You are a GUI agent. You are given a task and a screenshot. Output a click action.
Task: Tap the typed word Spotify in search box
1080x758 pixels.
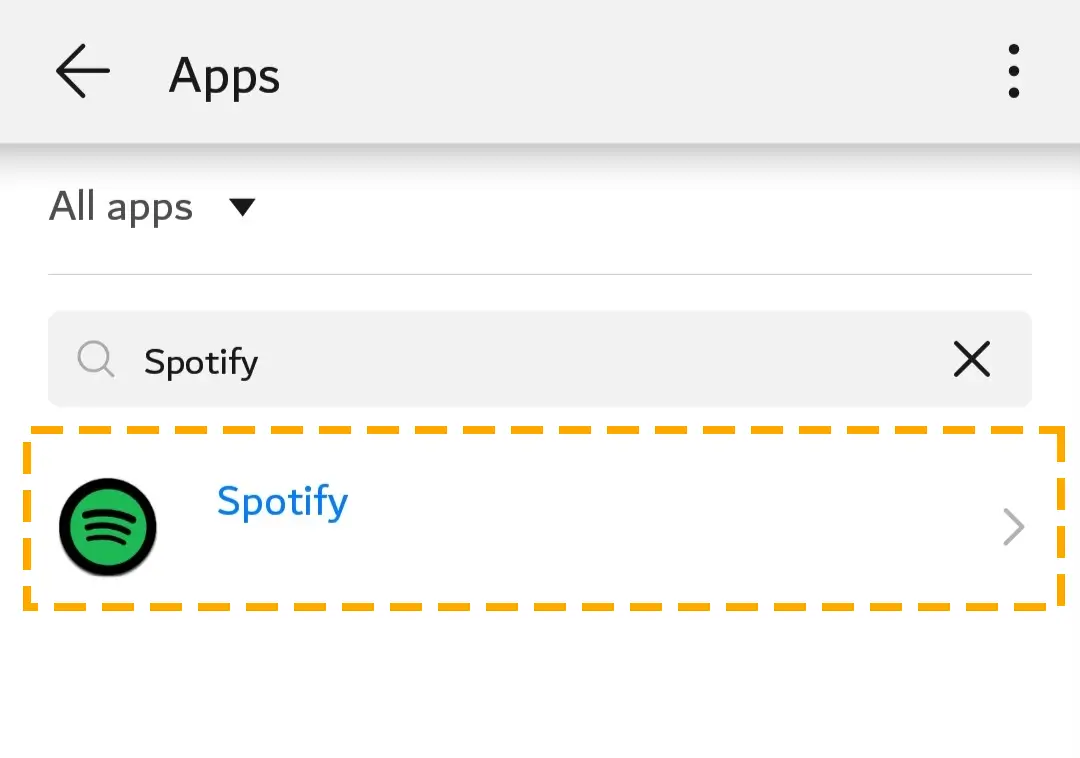201,362
